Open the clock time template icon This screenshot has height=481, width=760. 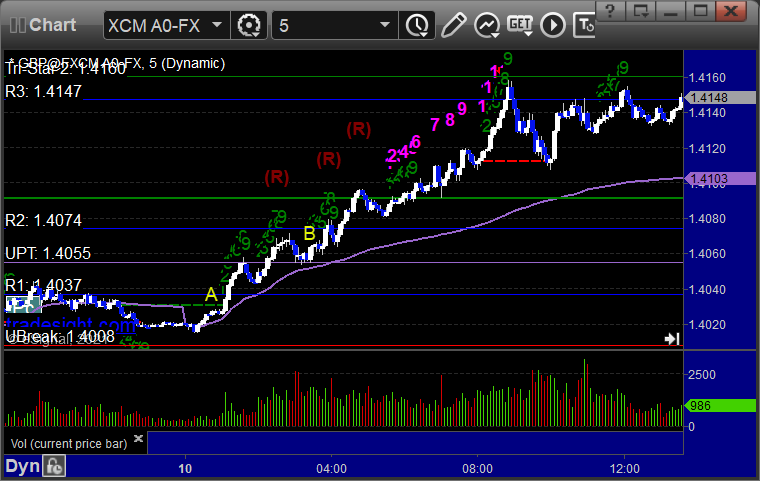pos(417,25)
